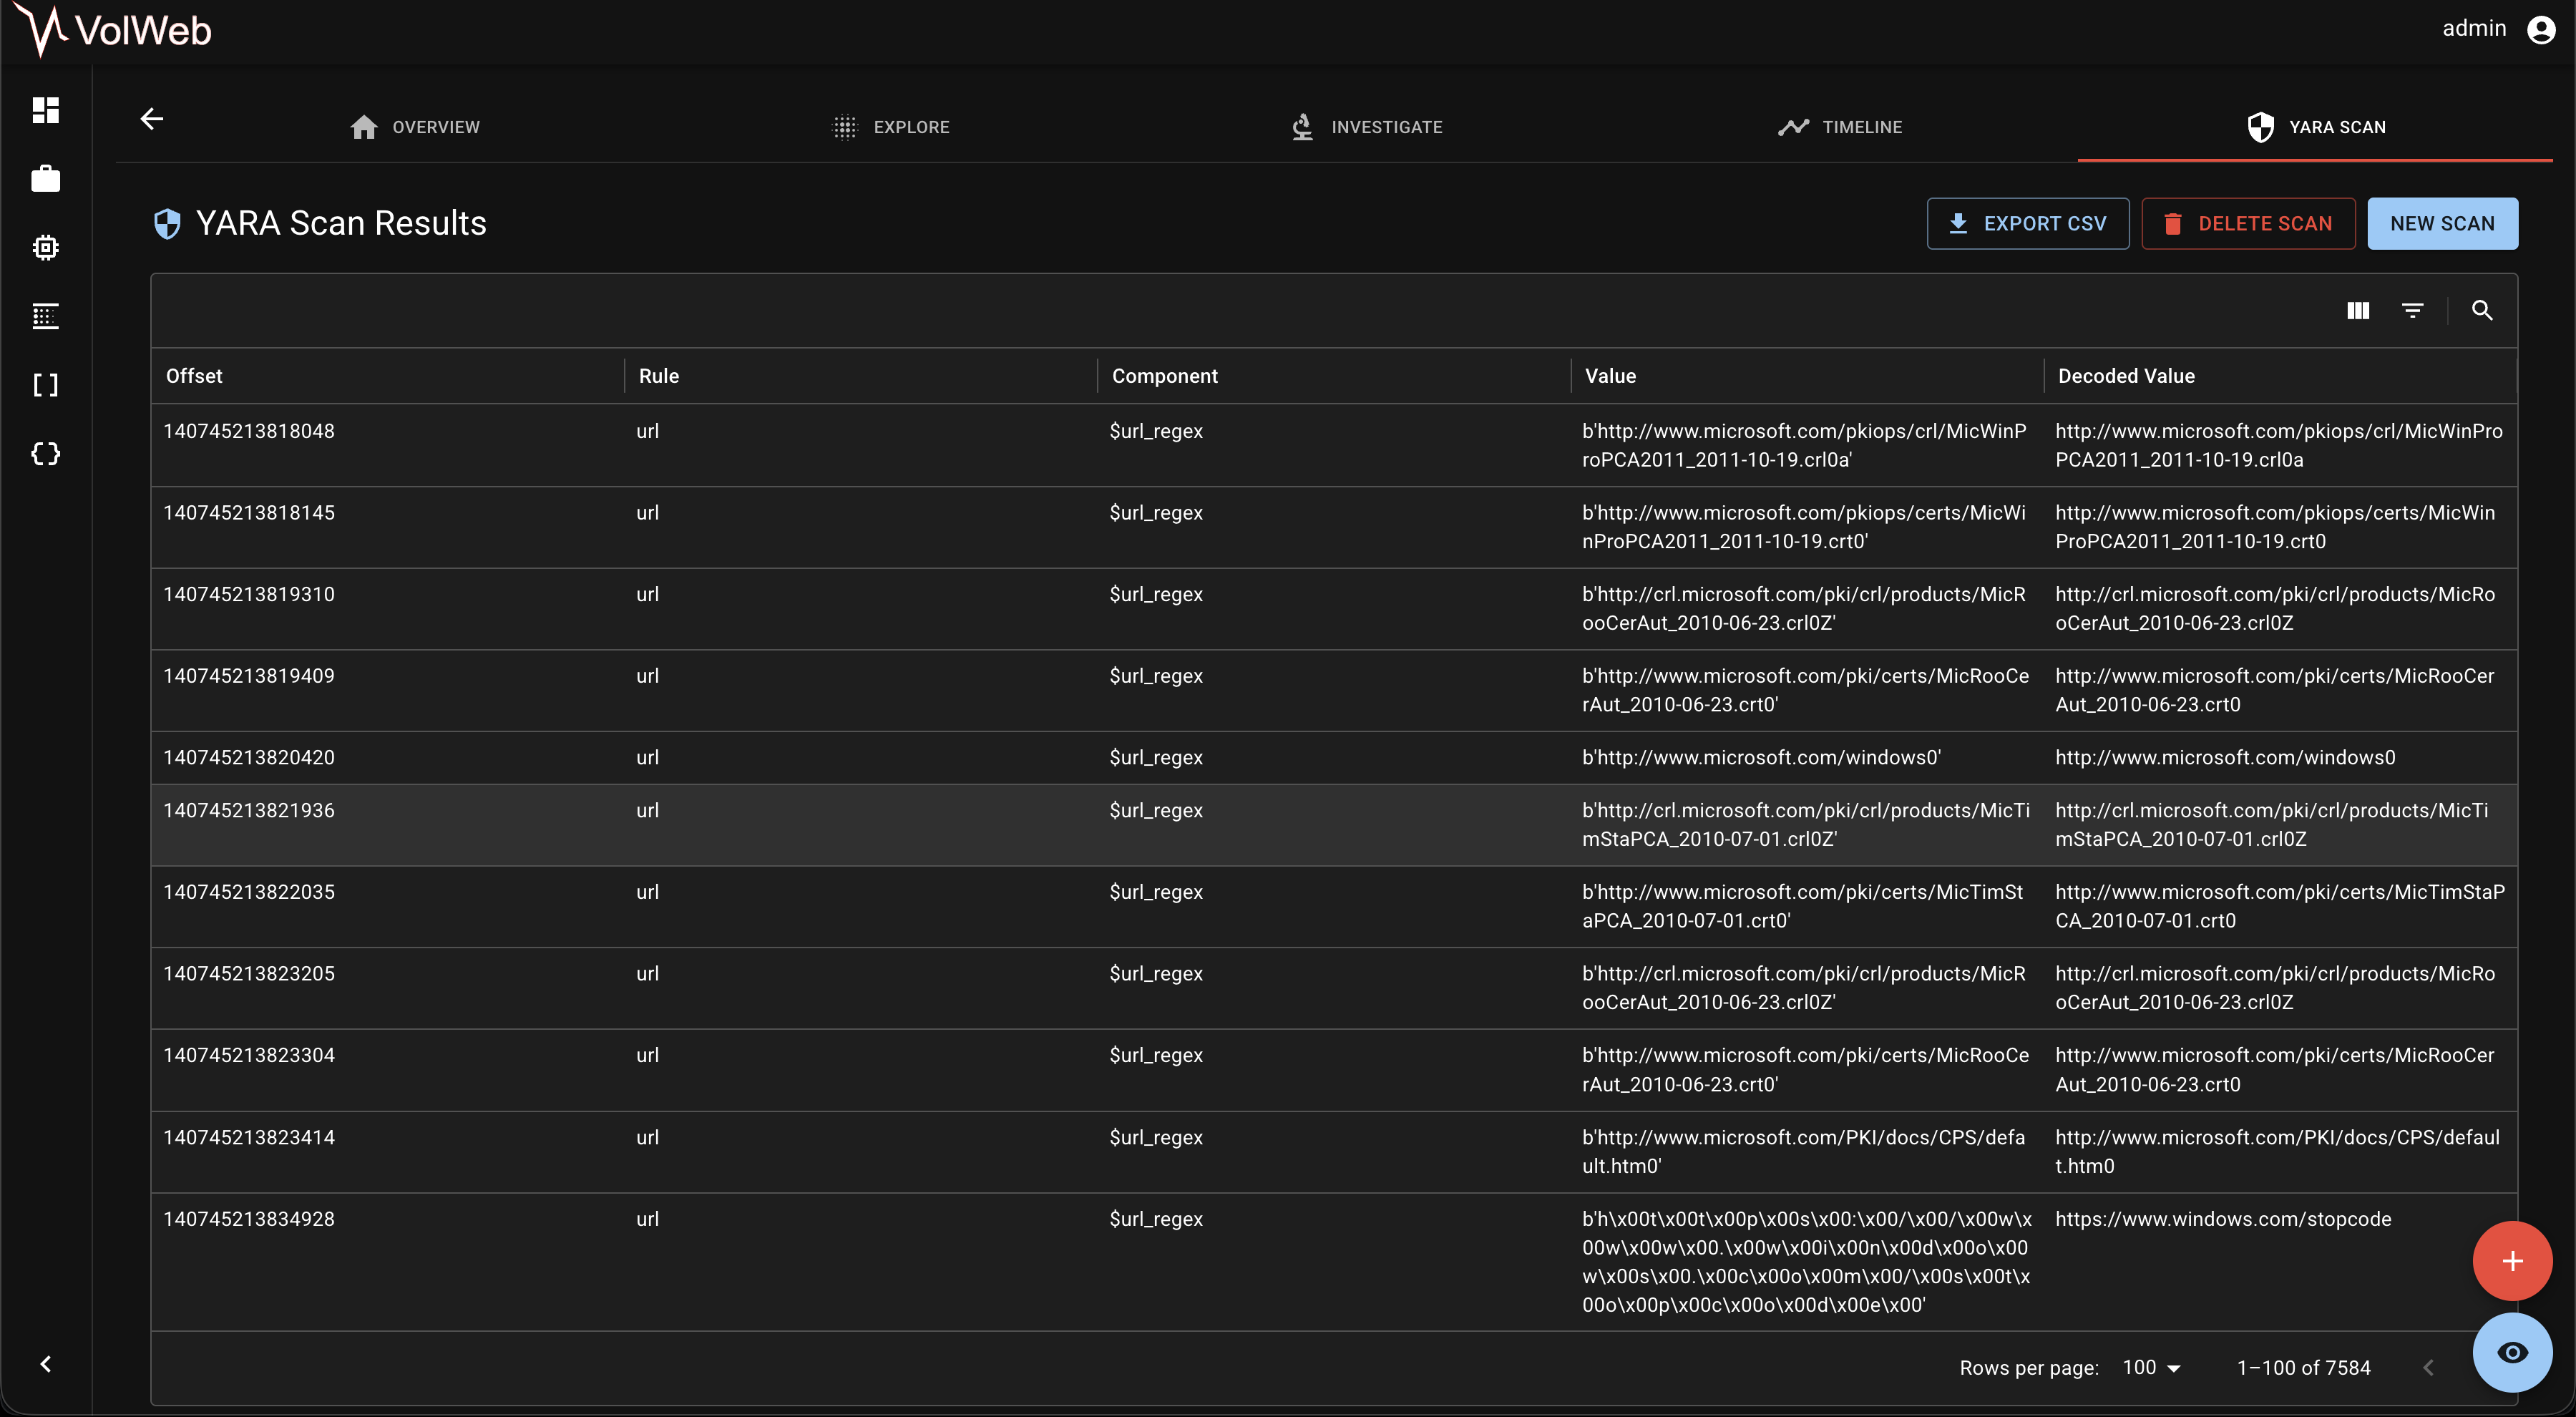
Task: Switch to the Explore tab
Action: [x=891, y=127]
